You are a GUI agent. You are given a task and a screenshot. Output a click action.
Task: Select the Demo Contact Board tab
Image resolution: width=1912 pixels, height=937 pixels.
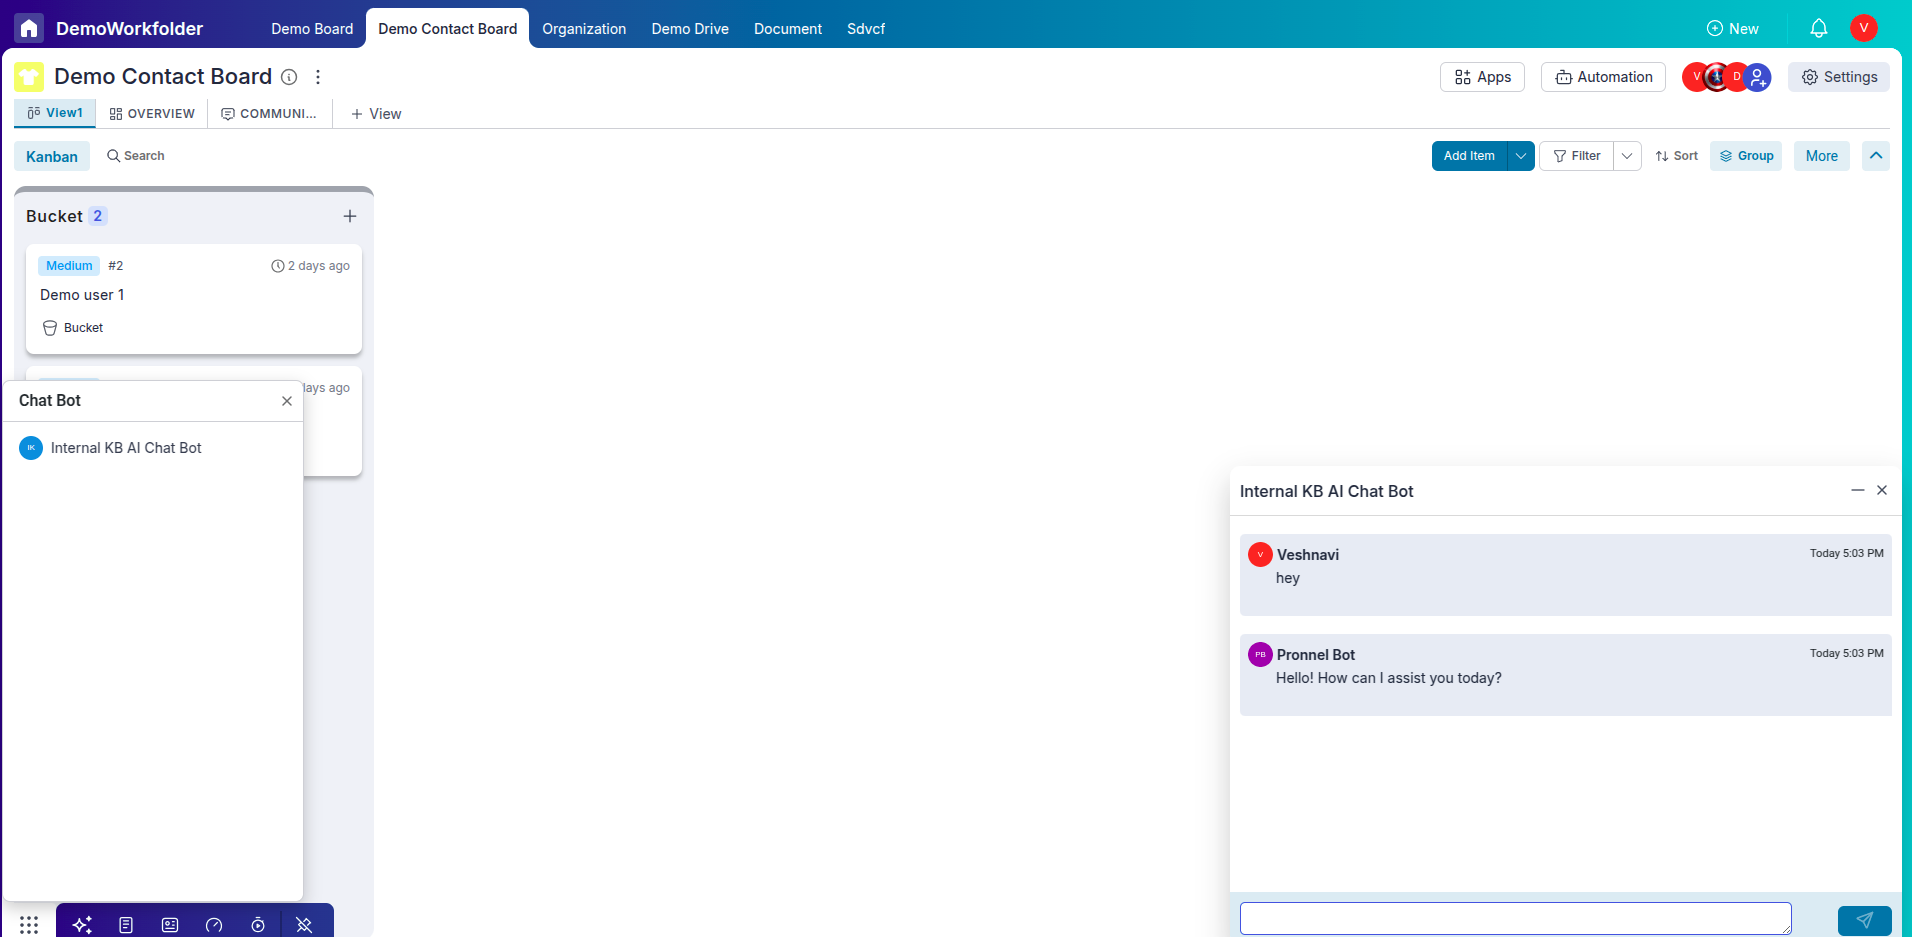pos(448,29)
